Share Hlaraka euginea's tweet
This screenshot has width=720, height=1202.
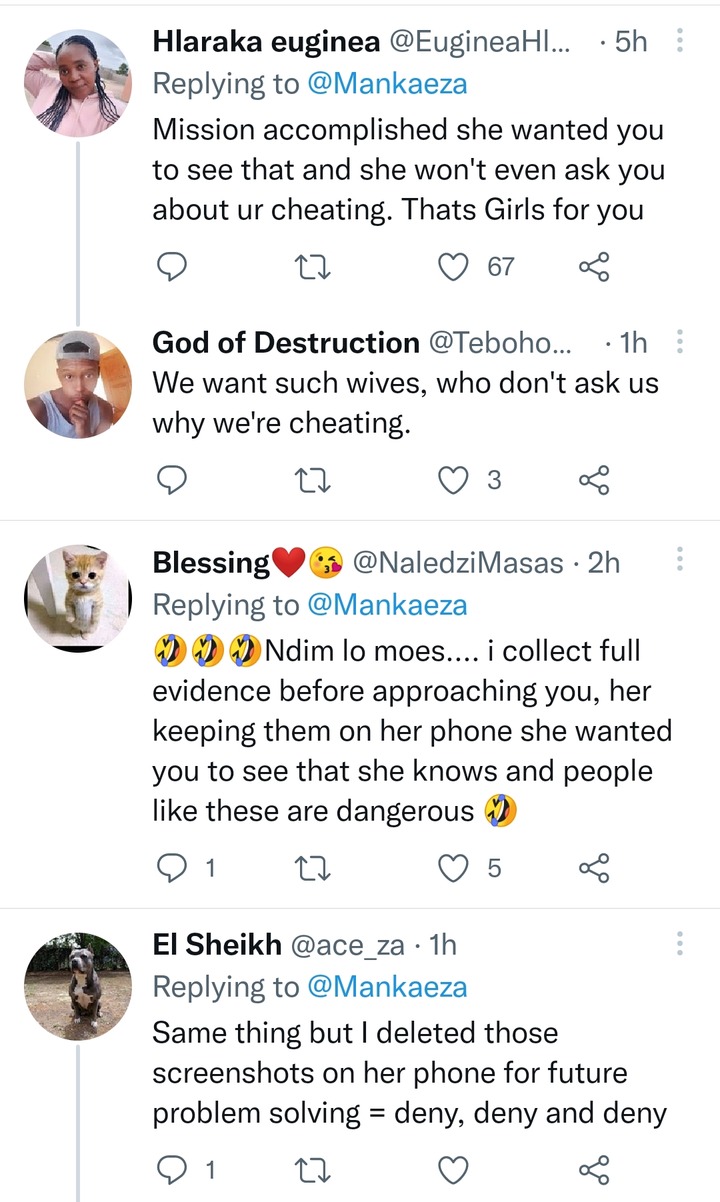click(x=595, y=266)
